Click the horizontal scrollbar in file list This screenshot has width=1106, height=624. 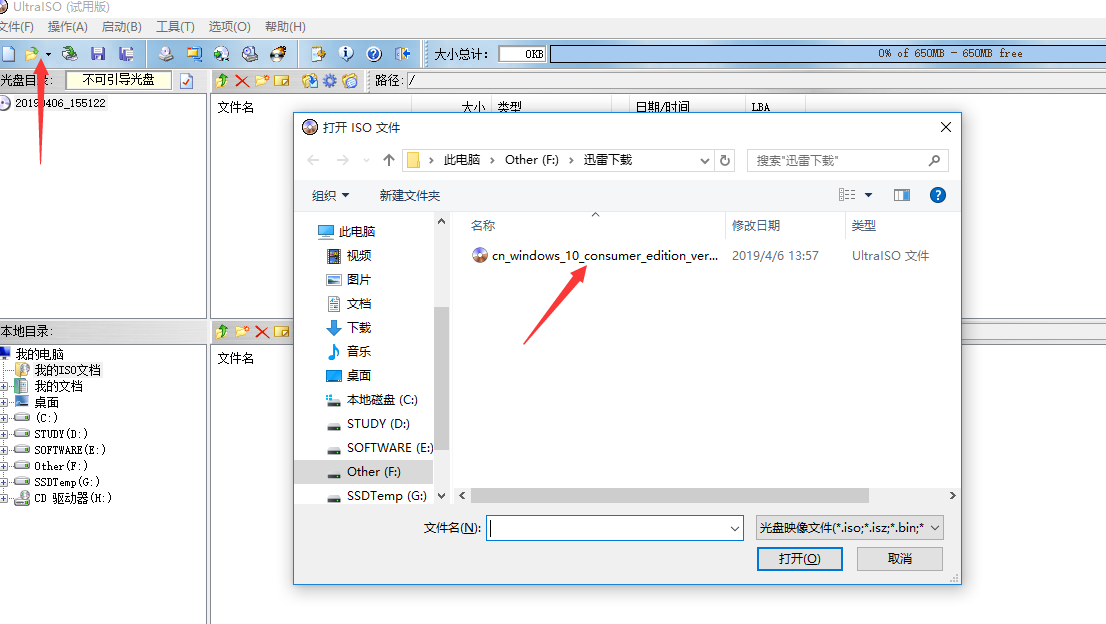[669, 496]
